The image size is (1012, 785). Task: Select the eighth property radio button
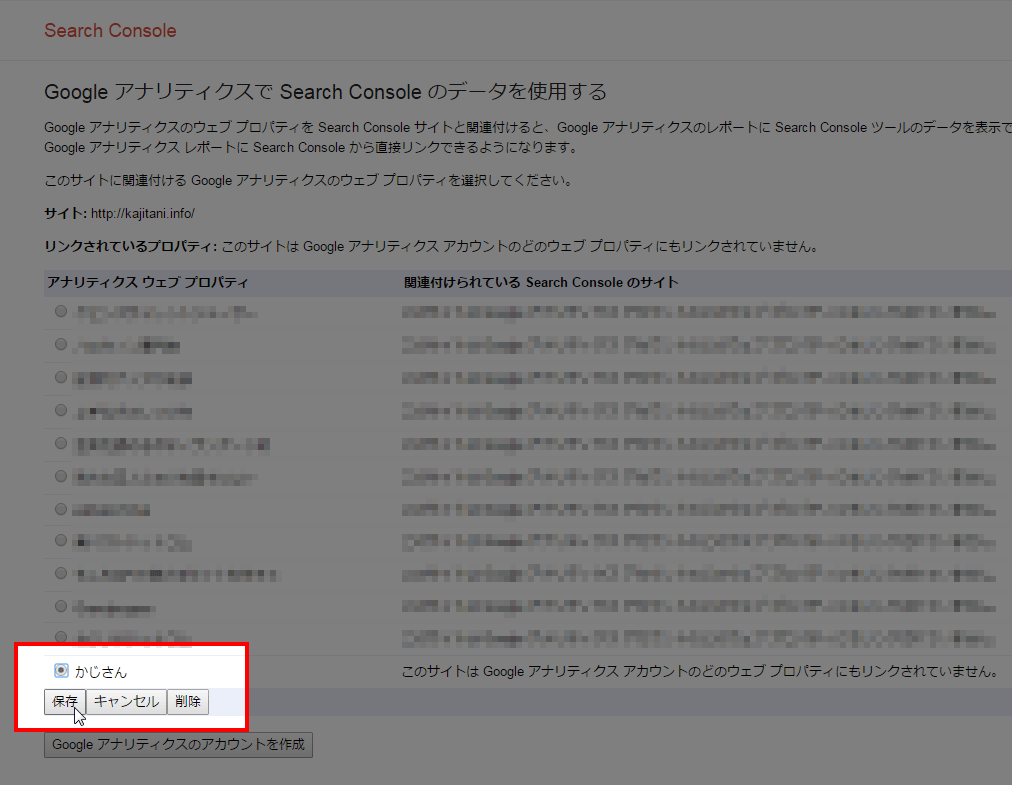(61, 540)
